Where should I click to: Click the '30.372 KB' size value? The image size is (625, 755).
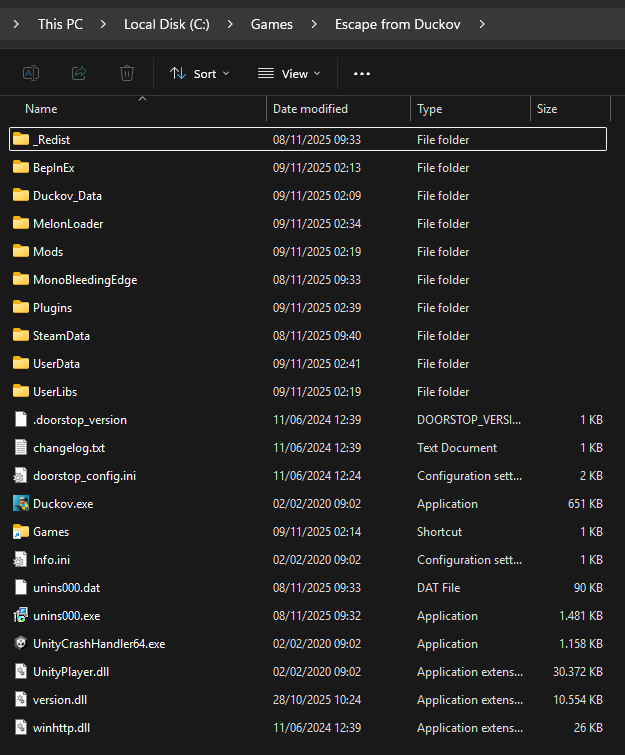click(x=577, y=672)
